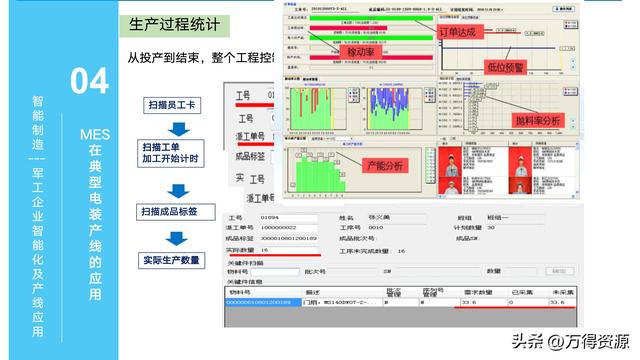Click the 扫描成品标签 flowchart box

(176, 212)
